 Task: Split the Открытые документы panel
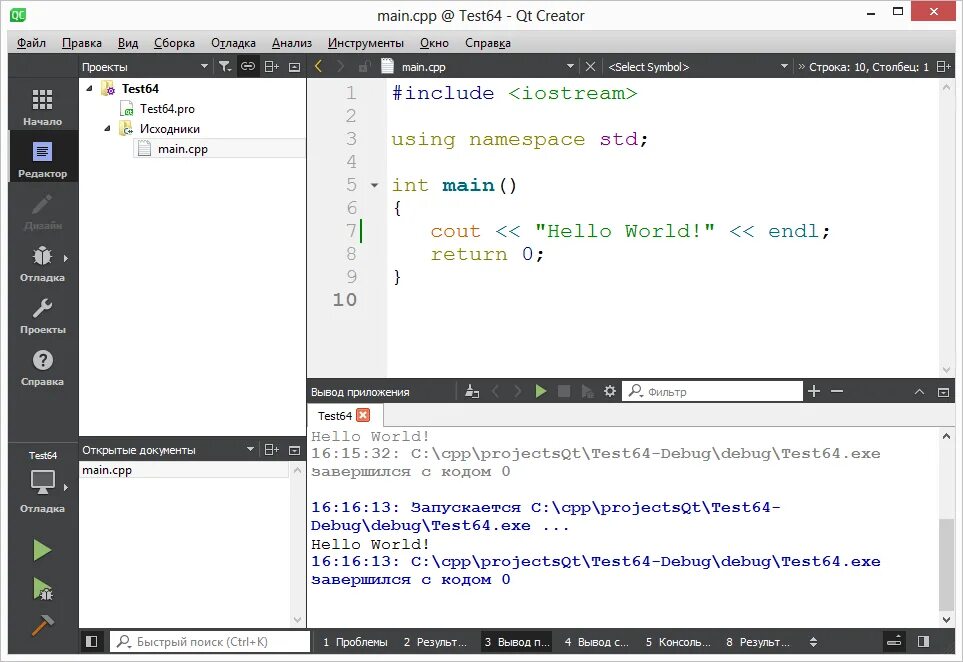pos(271,450)
